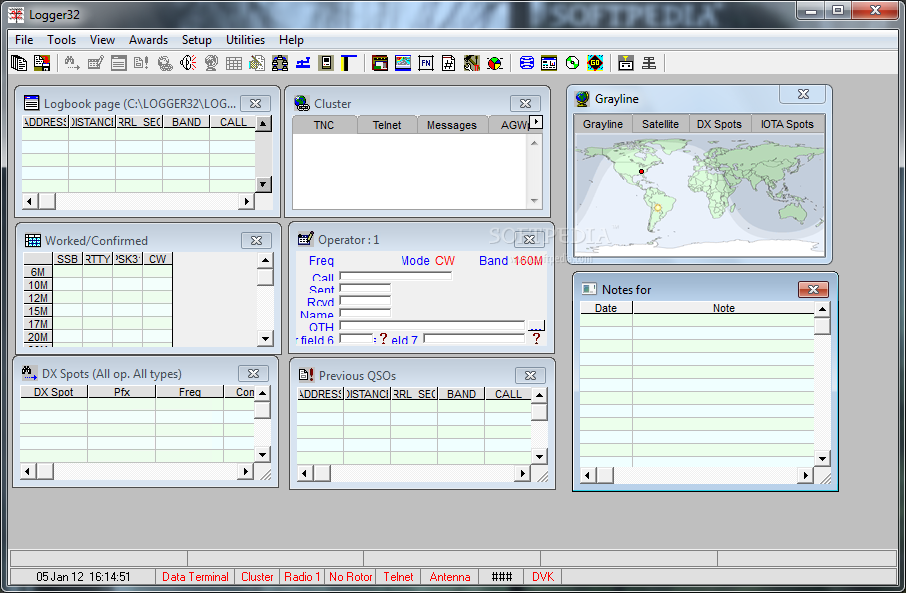906x593 pixels.
Task: Click the logbook entry pencil toolbar icon
Action: point(95,63)
